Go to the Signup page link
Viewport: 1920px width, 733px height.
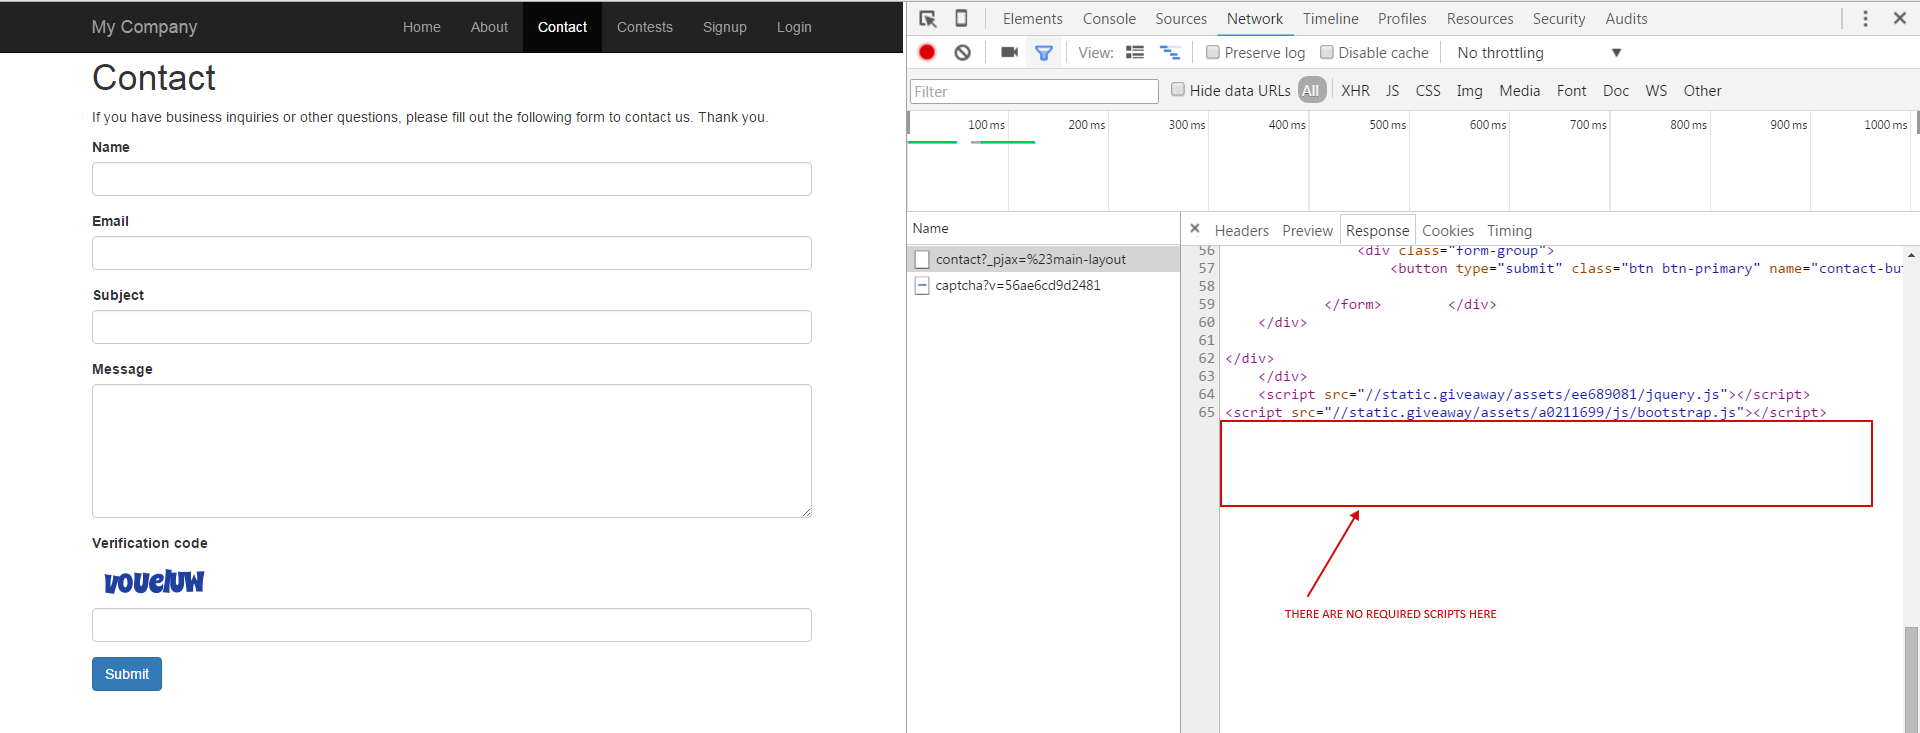click(x=724, y=27)
